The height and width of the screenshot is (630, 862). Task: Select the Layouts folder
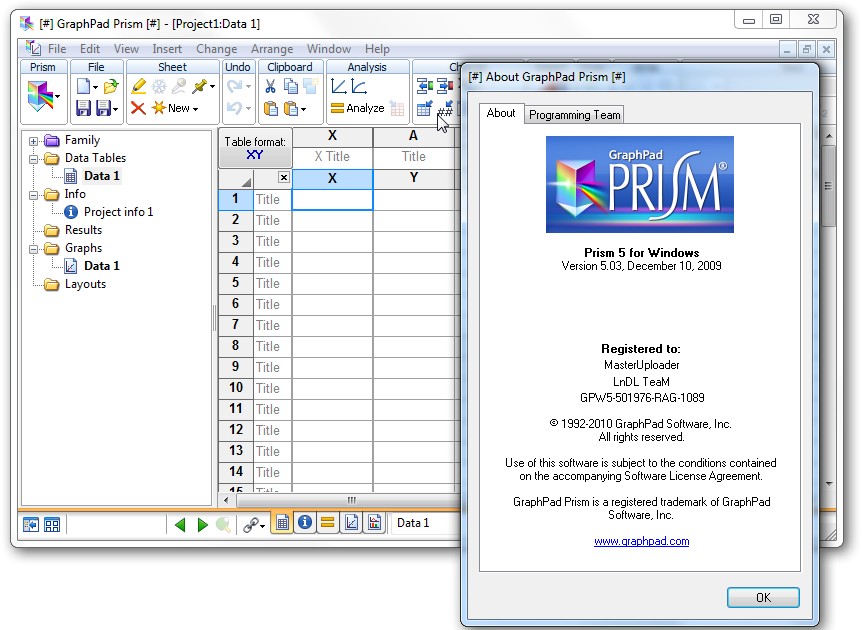click(85, 284)
